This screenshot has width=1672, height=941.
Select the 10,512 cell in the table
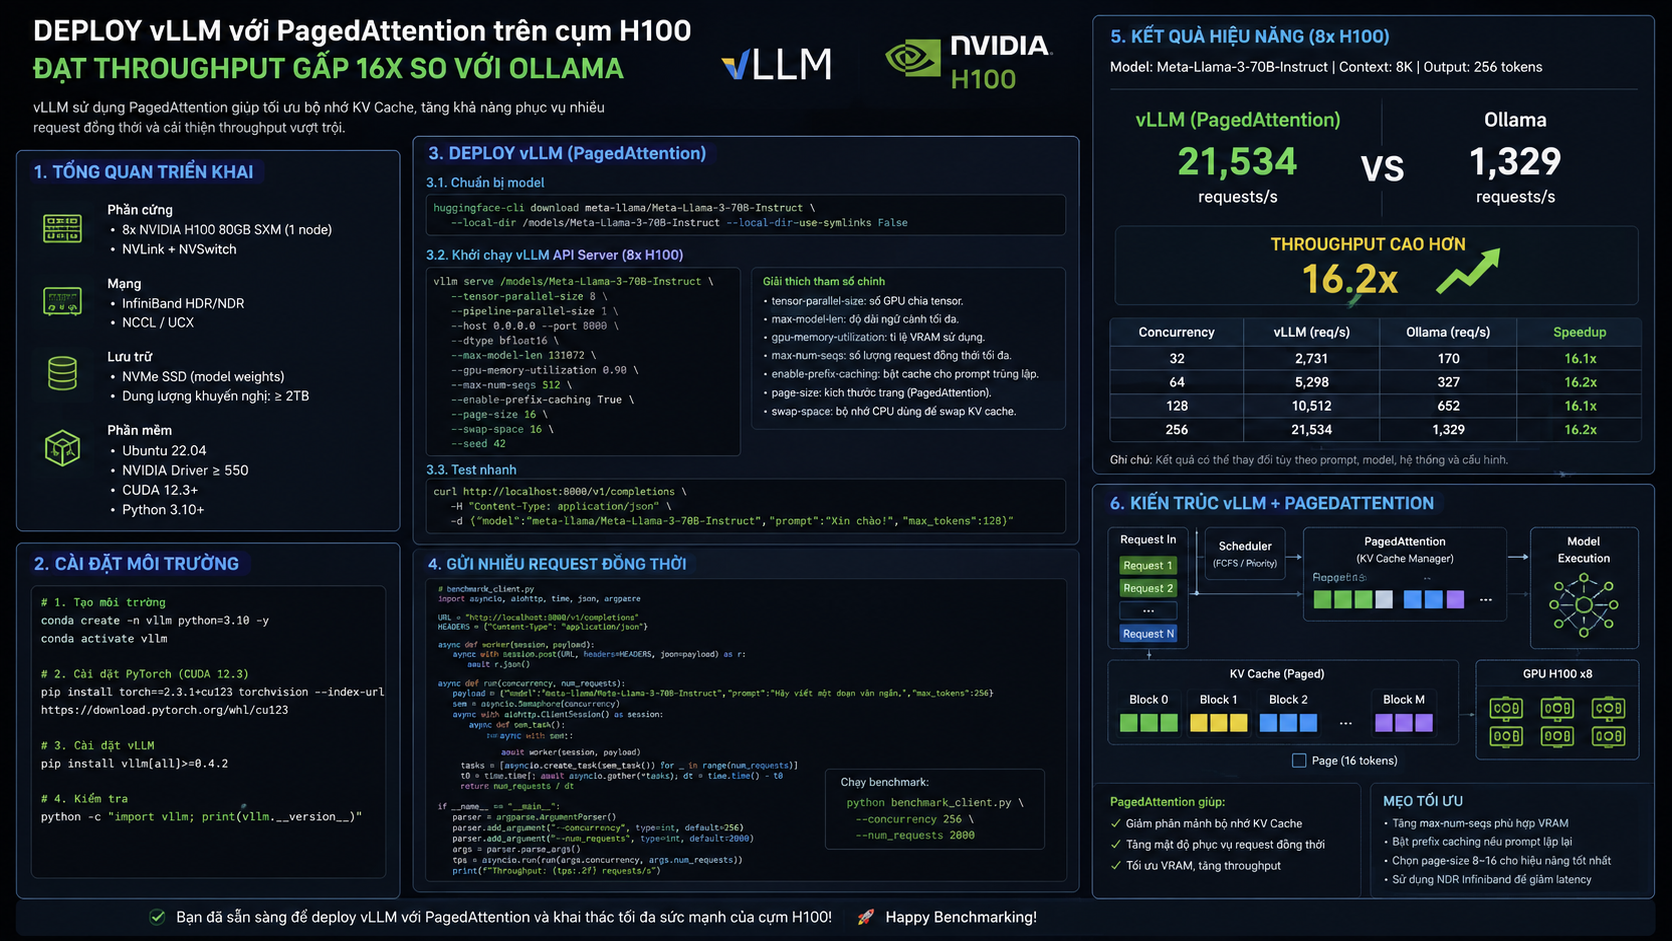(x=1311, y=406)
